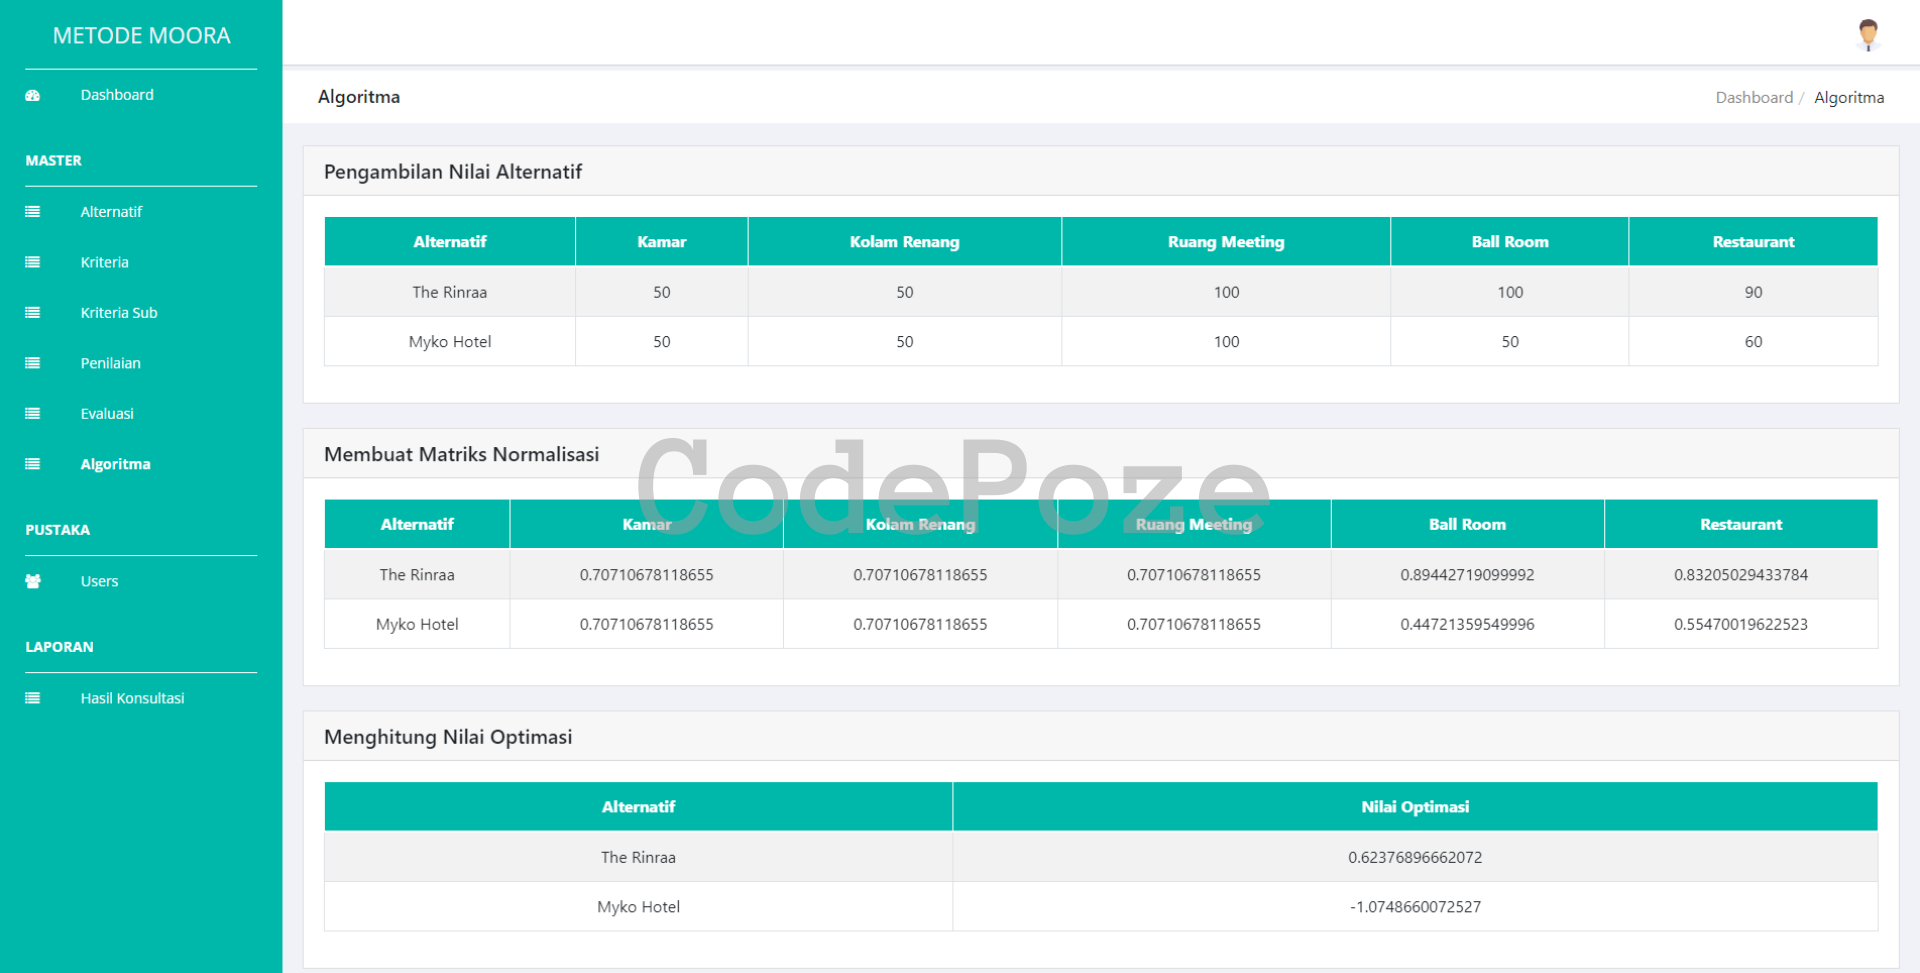Click the list icon beside Penilaian
The width and height of the screenshot is (1920, 973).
tap(33, 363)
